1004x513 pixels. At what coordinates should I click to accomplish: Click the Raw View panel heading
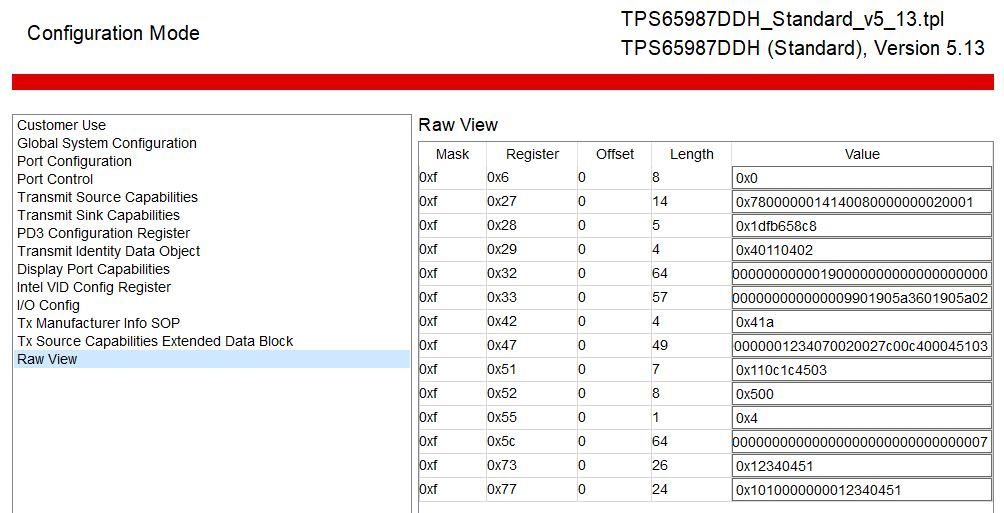(x=458, y=125)
